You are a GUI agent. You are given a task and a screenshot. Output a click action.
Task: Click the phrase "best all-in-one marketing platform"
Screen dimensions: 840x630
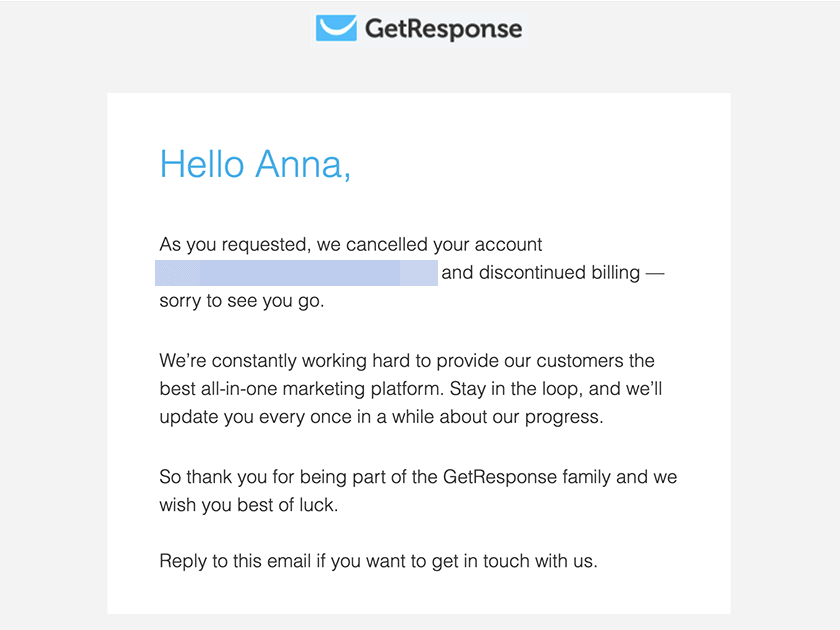[299, 389]
